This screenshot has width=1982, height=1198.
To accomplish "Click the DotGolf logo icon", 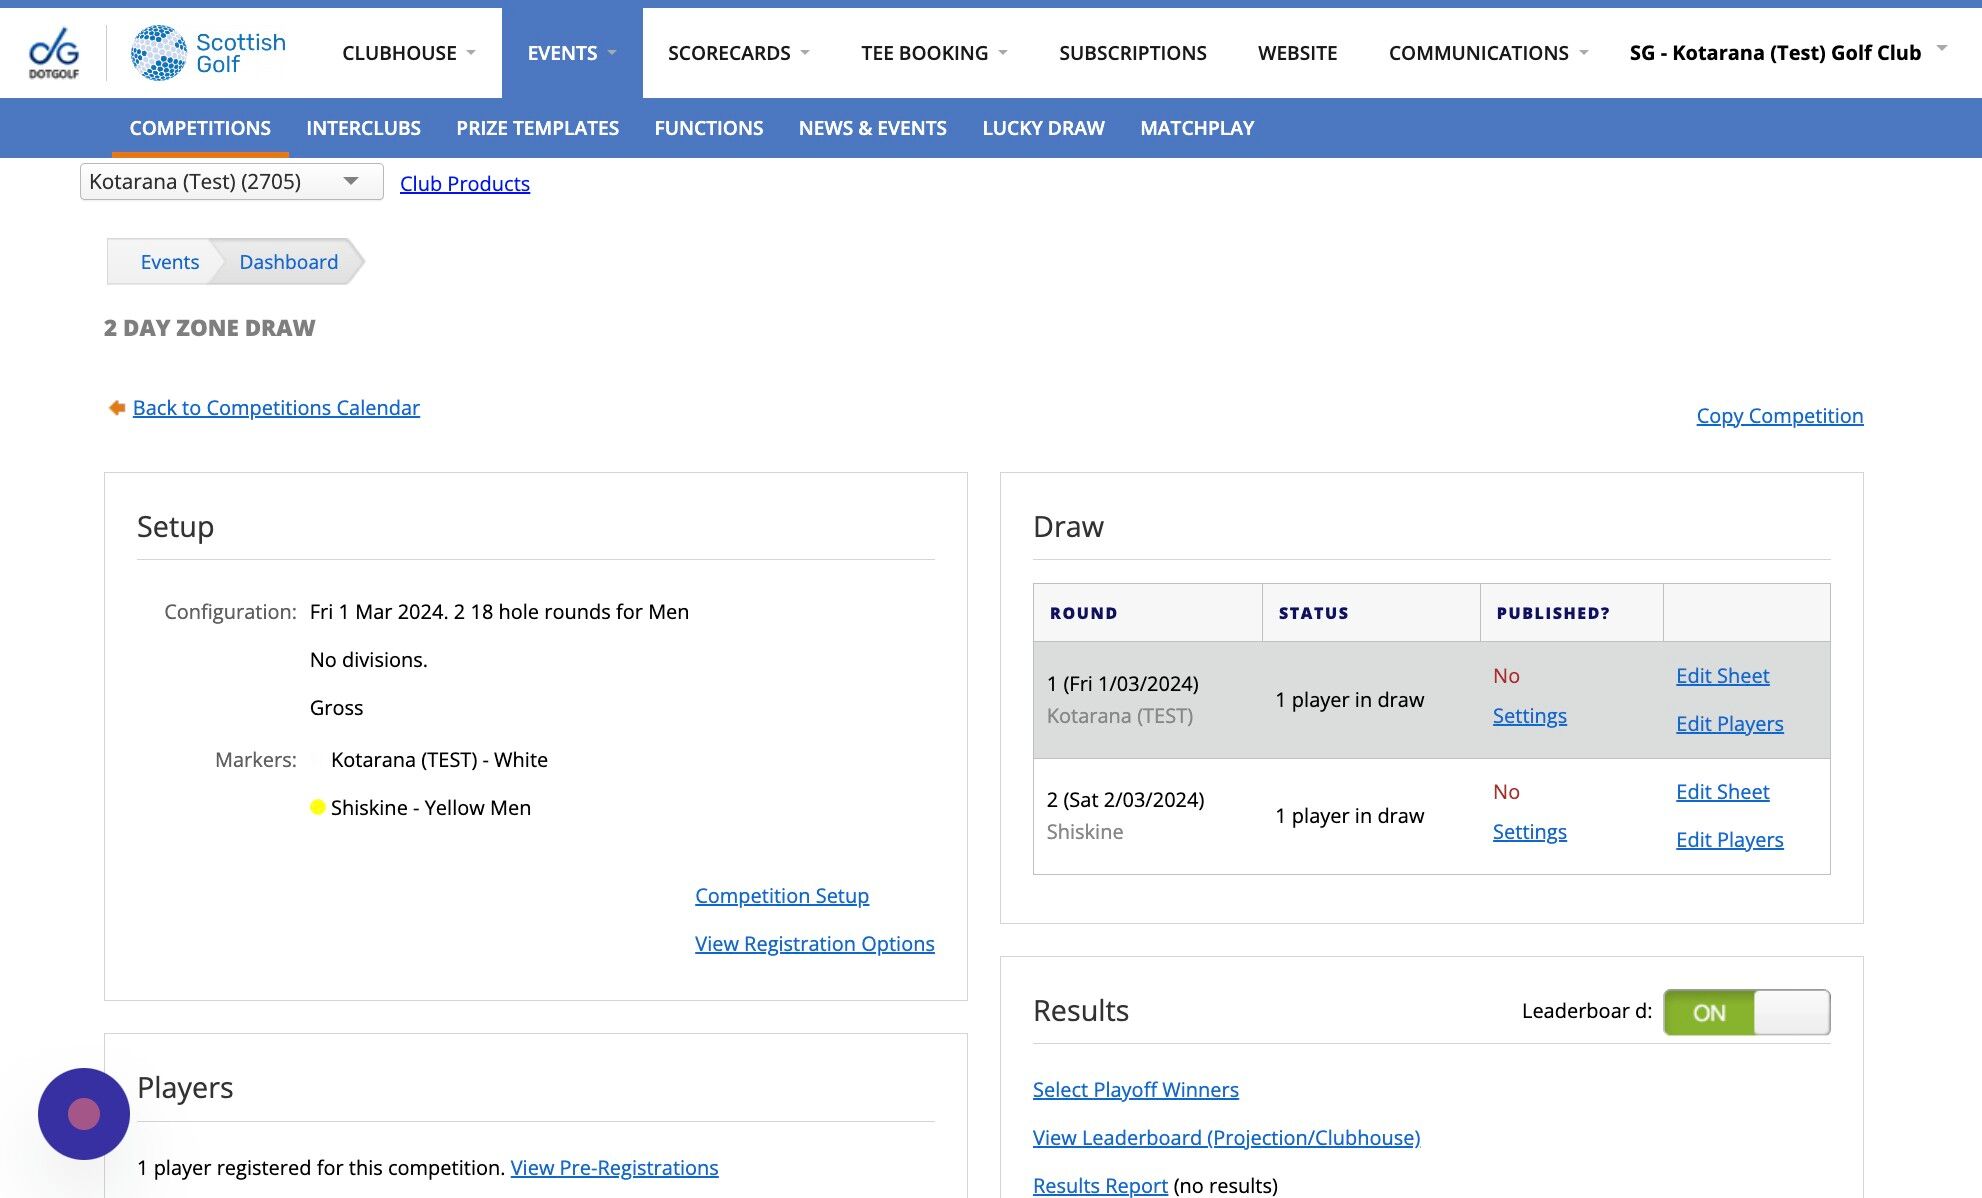I will 54,52.
